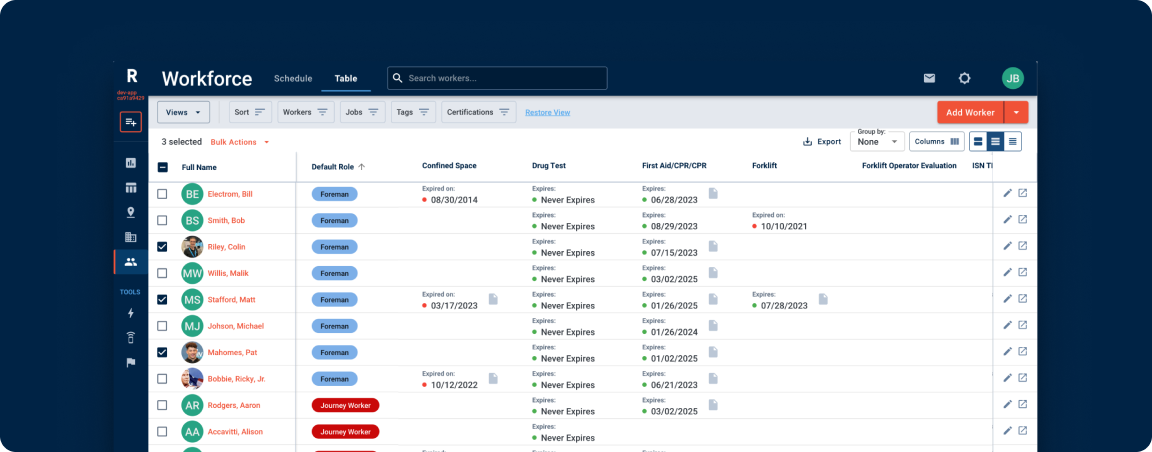Click the Search workers input field
The height and width of the screenshot is (452, 1152).
click(497, 78)
